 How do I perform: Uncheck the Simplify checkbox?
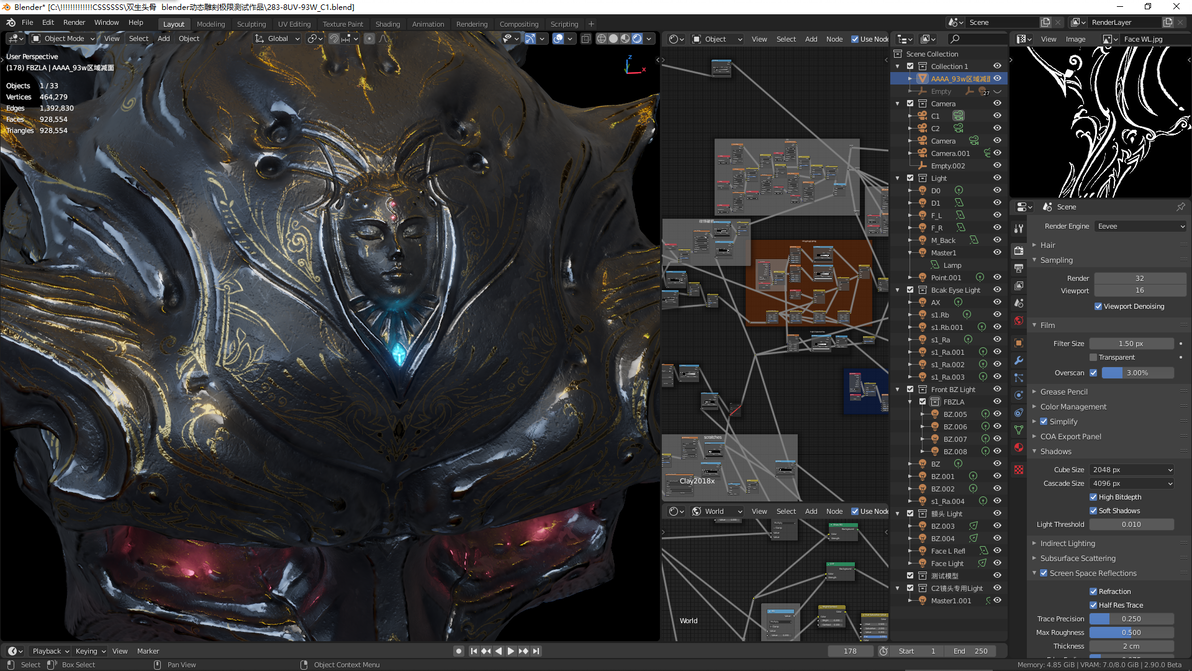[1044, 422]
